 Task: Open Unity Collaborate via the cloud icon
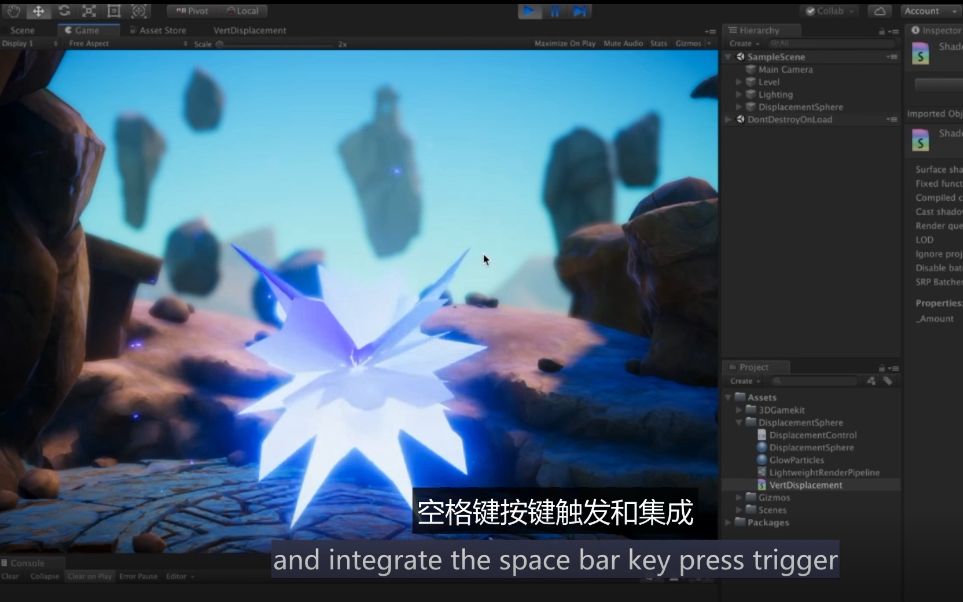(x=879, y=10)
